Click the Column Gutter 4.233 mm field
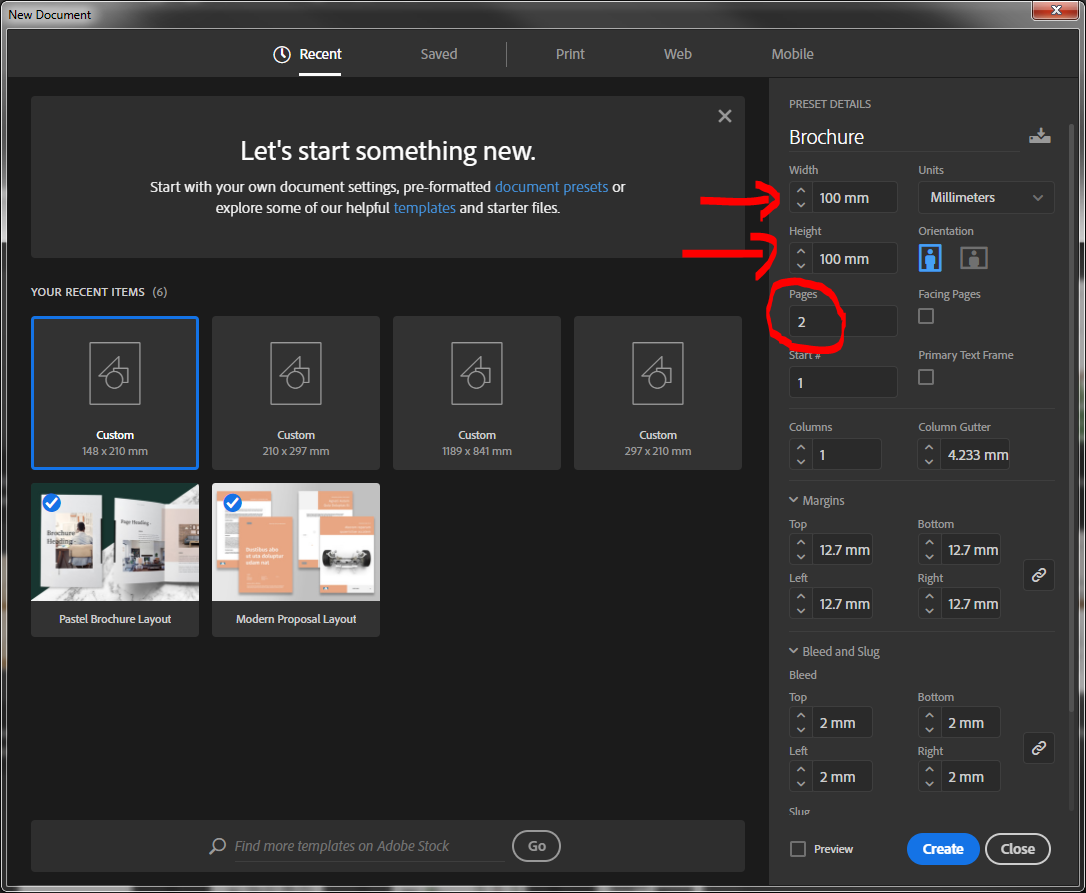 click(x=975, y=454)
